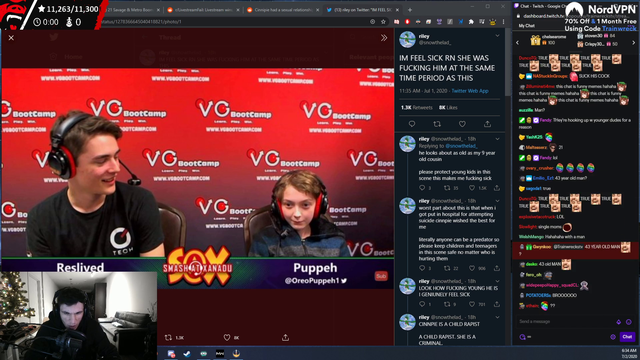Viewport: 640px width, 360px height.
Task: Open riley's profile avatar on main tweet
Action: pyautogui.click(x=407, y=40)
